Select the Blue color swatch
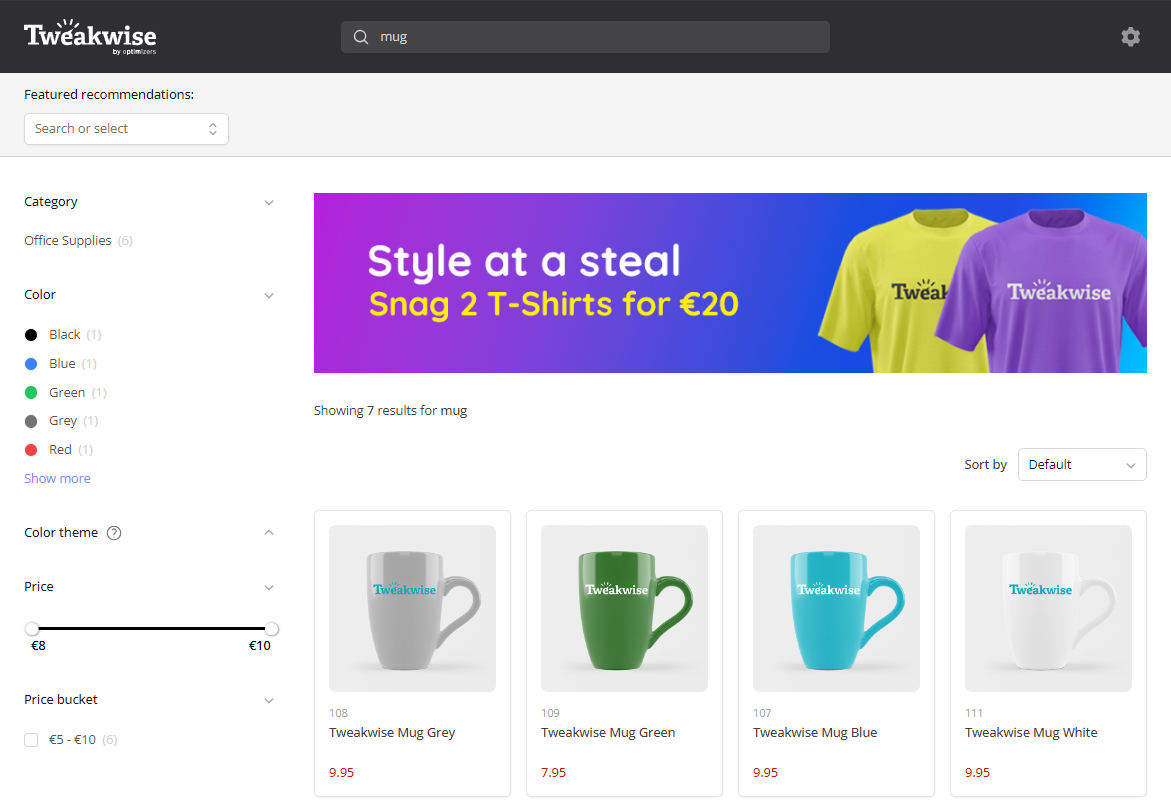Viewport: 1171px width, 801px height. point(31,364)
